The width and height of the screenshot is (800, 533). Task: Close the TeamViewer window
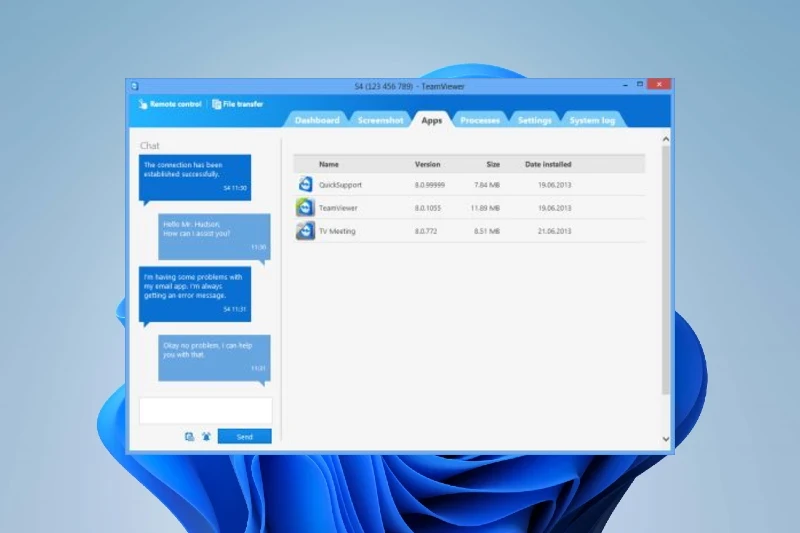click(659, 84)
